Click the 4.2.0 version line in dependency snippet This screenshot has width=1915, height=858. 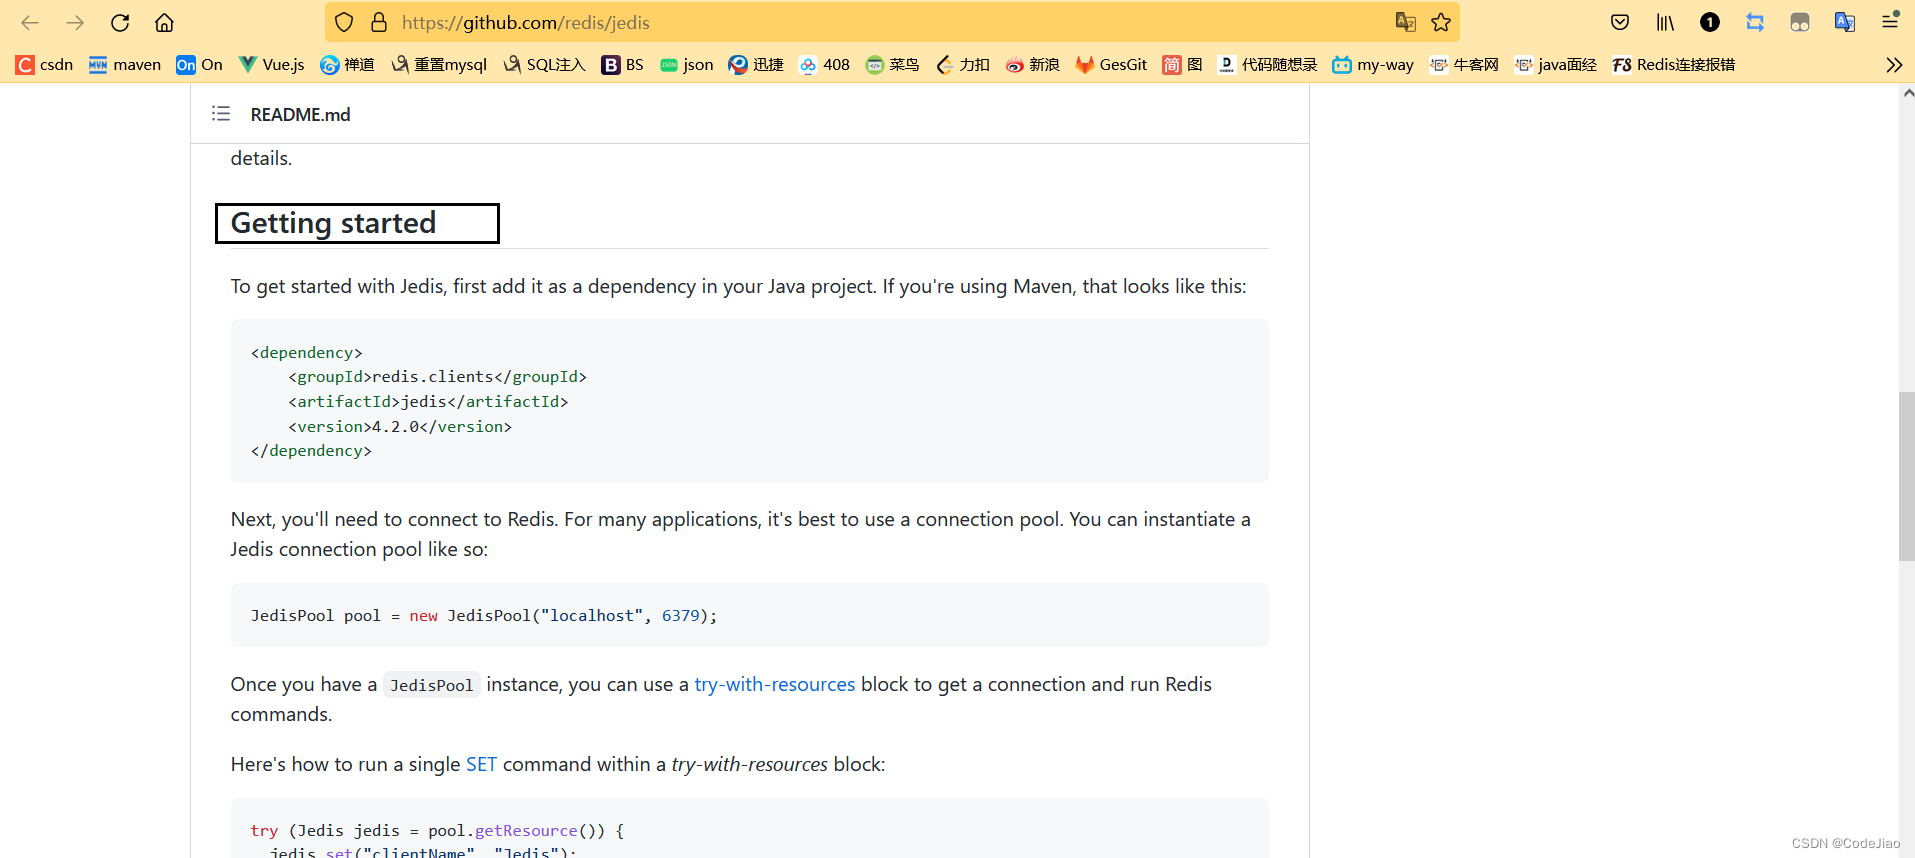point(400,426)
